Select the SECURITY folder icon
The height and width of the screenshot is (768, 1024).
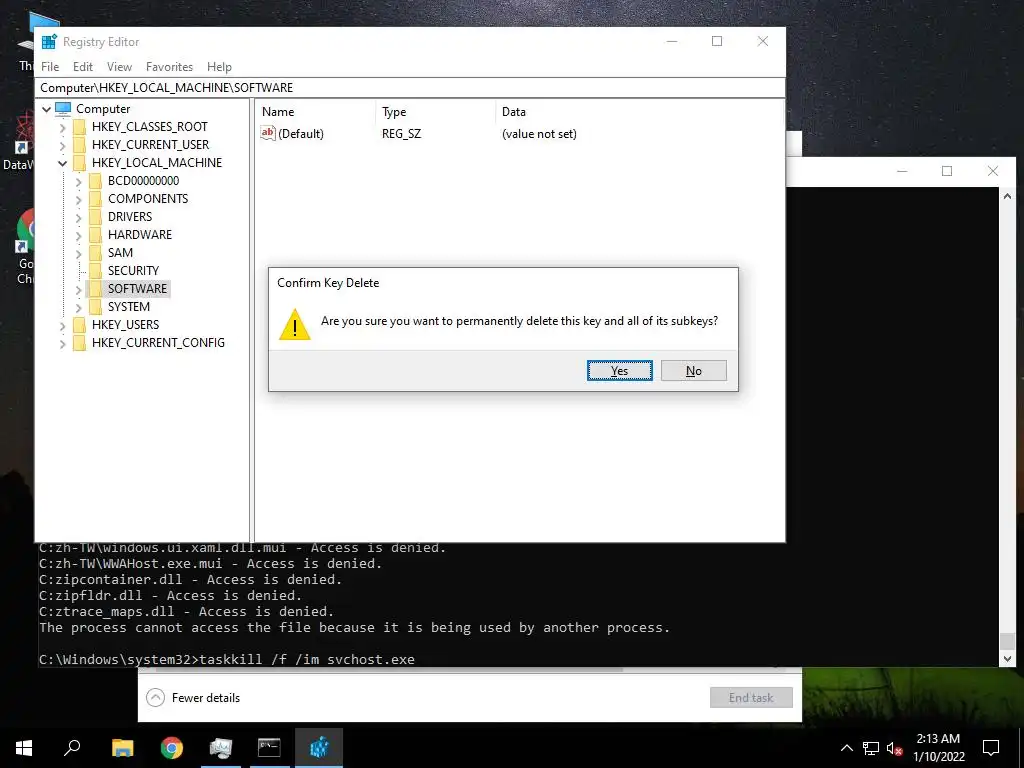(x=95, y=270)
